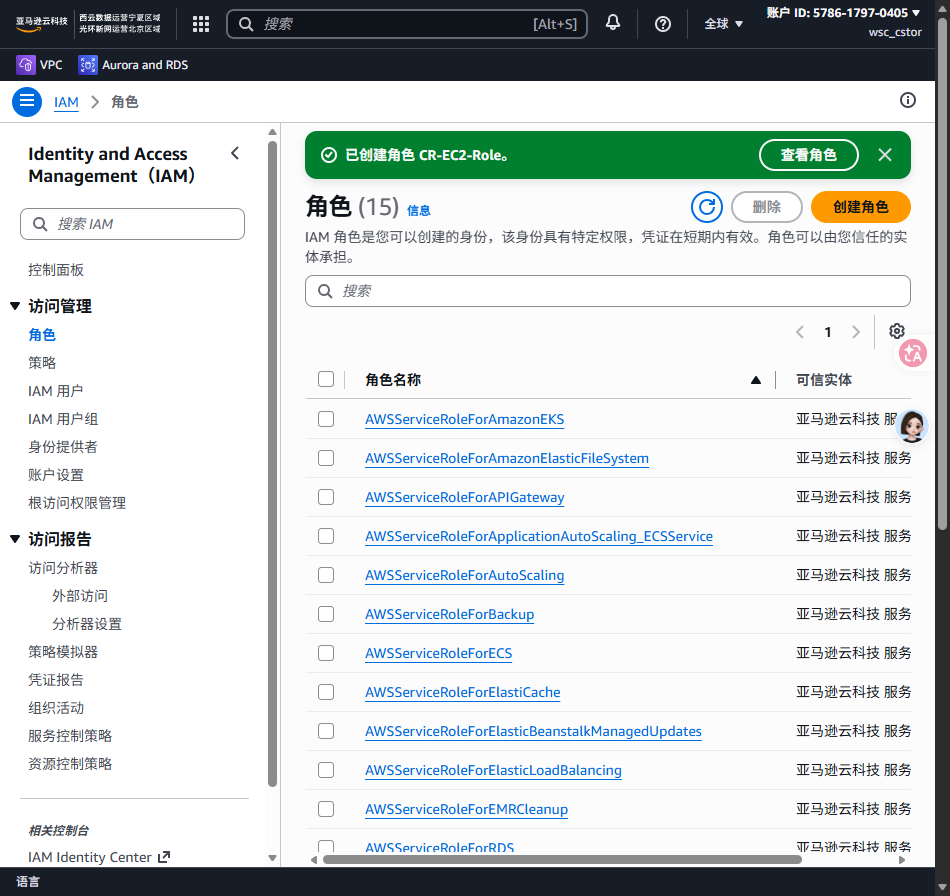Open the AWSServiceRoleForECS role link
The image size is (950, 896).
click(x=439, y=653)
